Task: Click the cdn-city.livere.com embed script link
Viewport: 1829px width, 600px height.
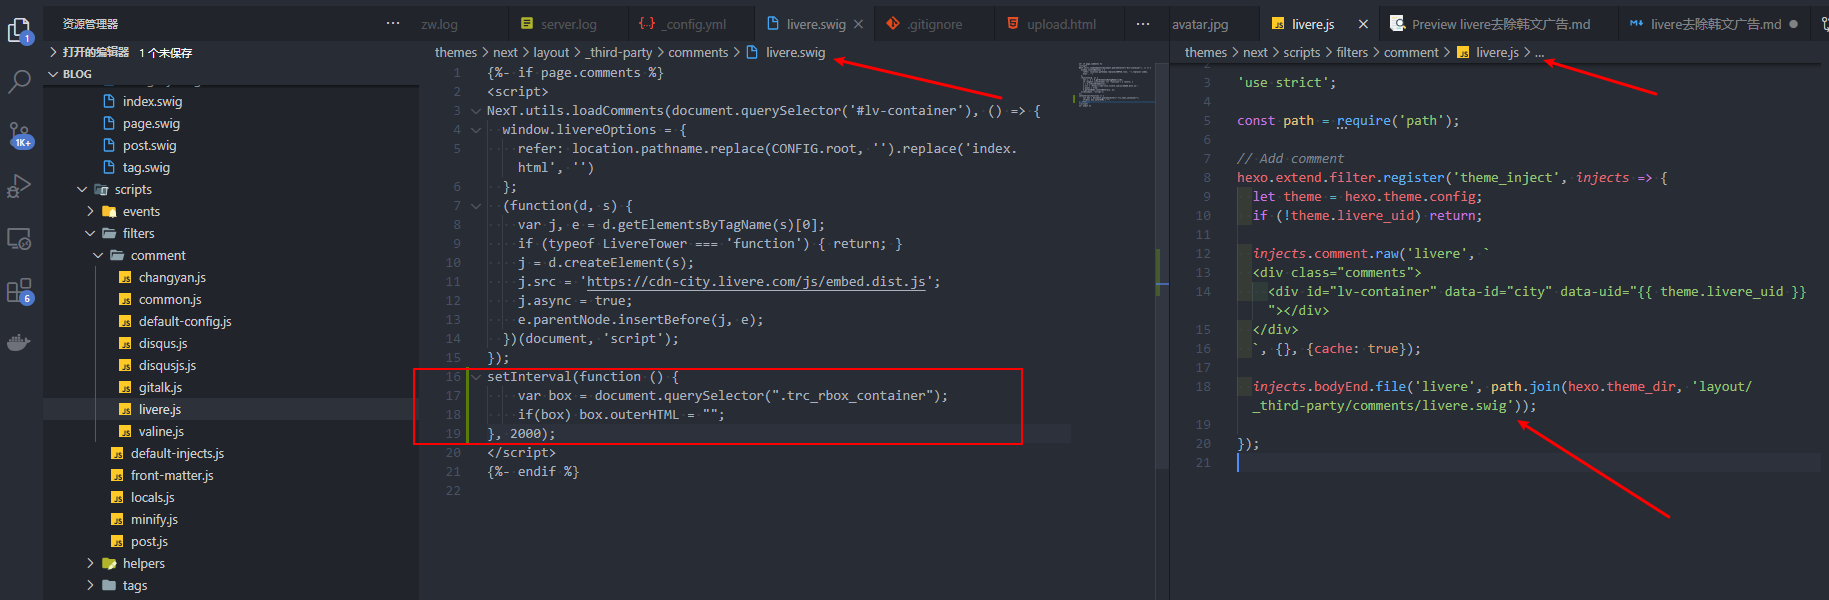Action: 755,282
